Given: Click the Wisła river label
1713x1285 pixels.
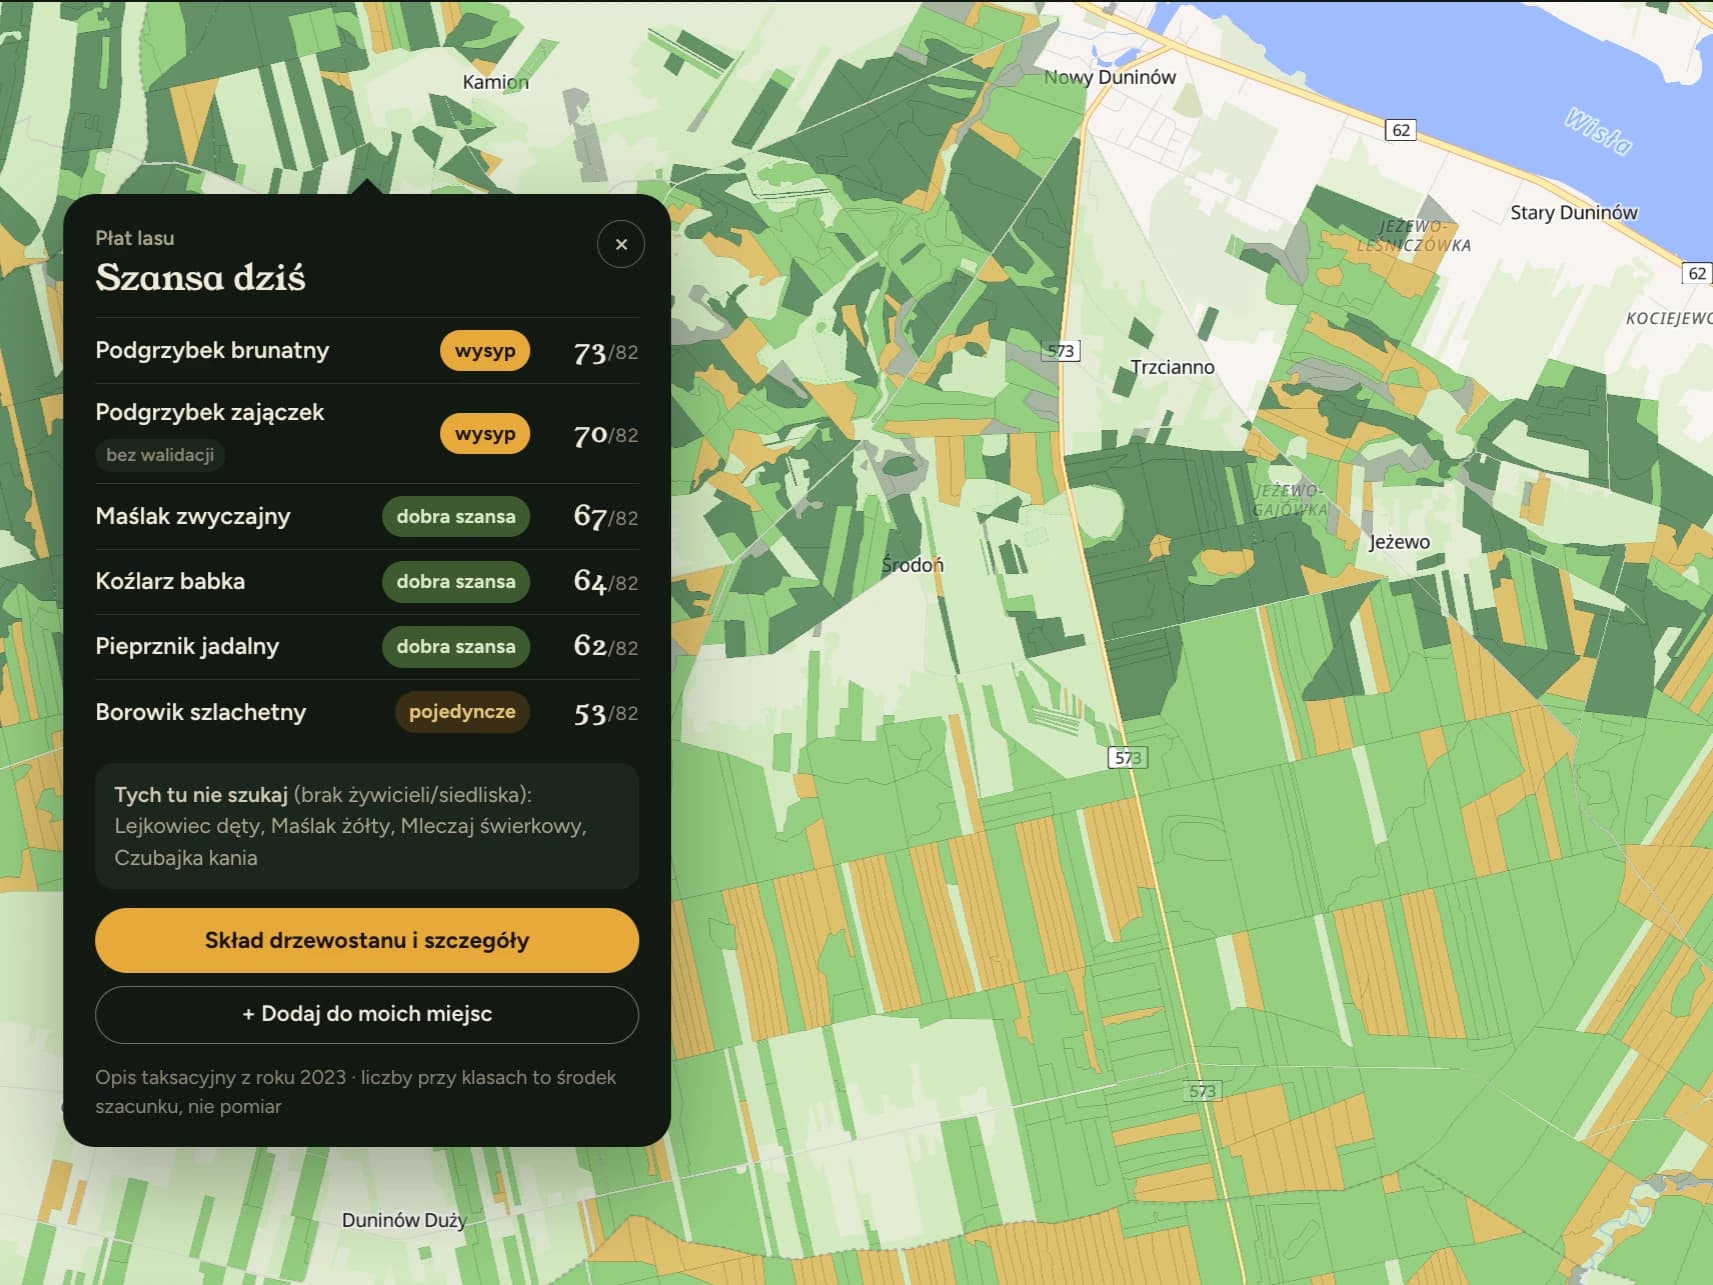Looking at the screenshot, I should (1598, 131).
